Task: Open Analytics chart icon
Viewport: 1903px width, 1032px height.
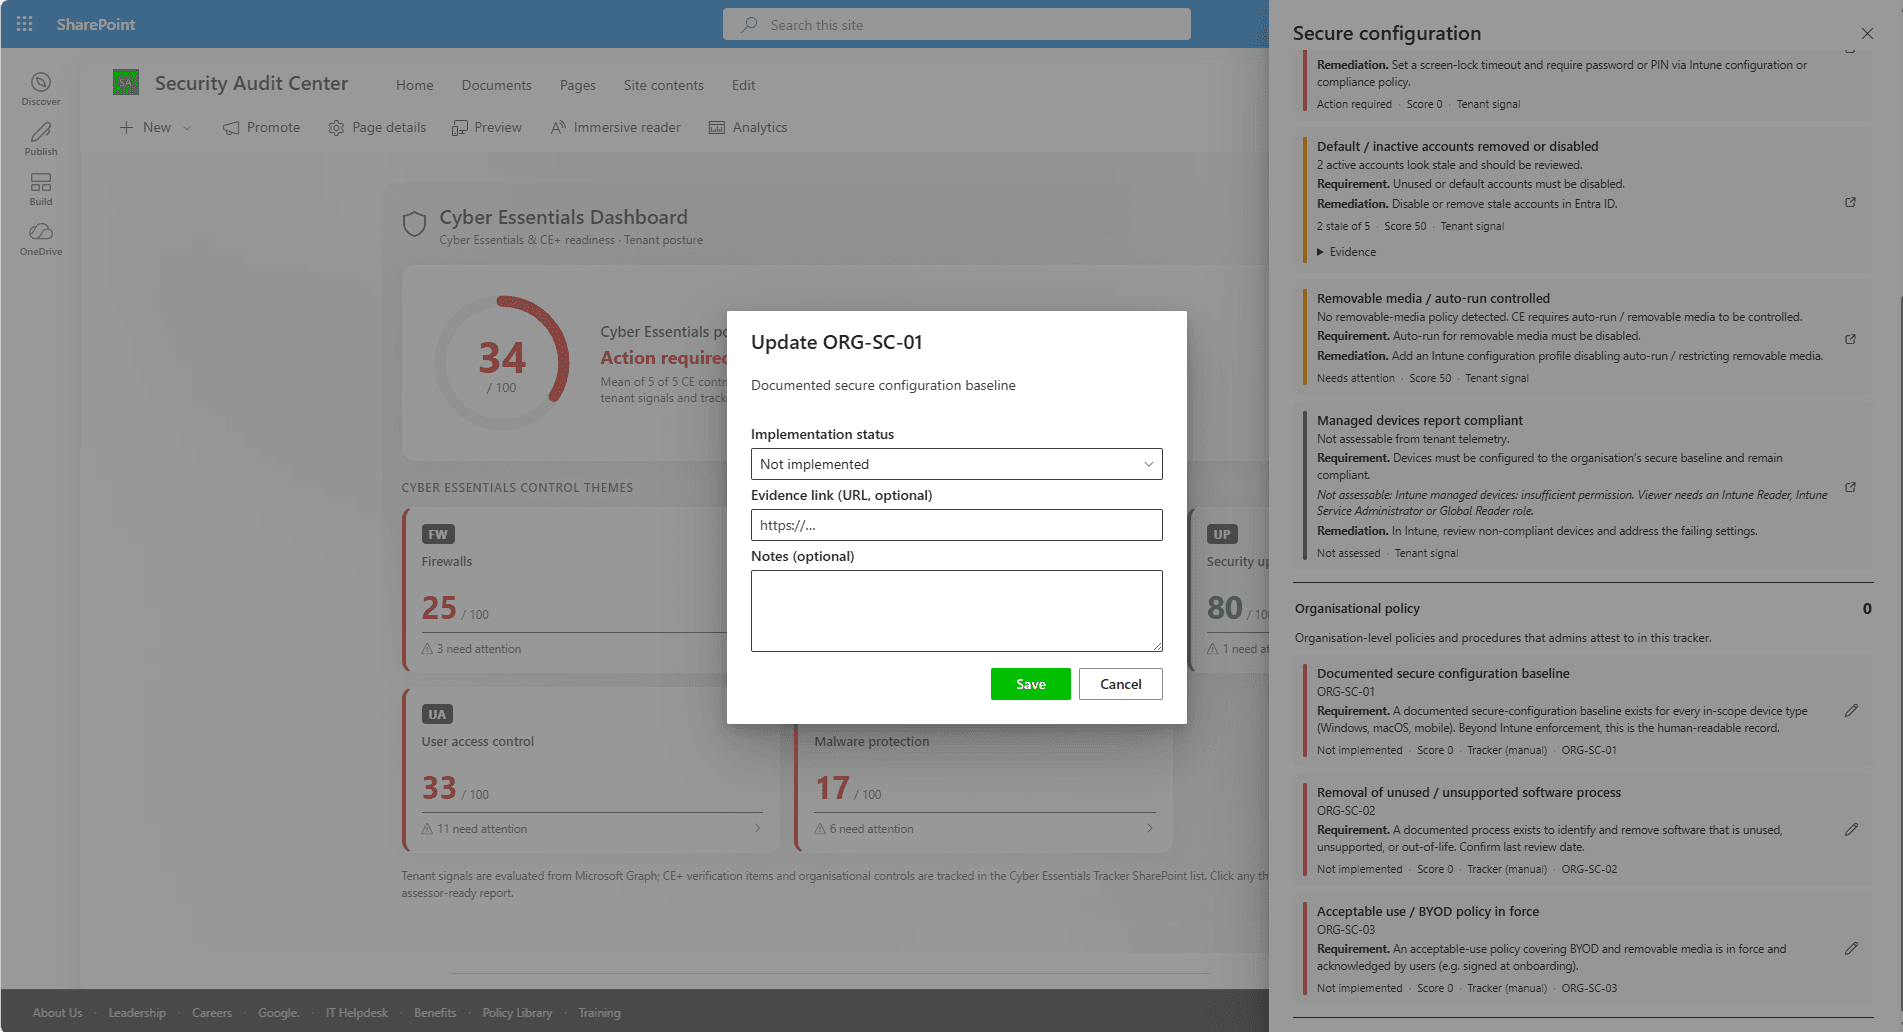Action: 717,127
